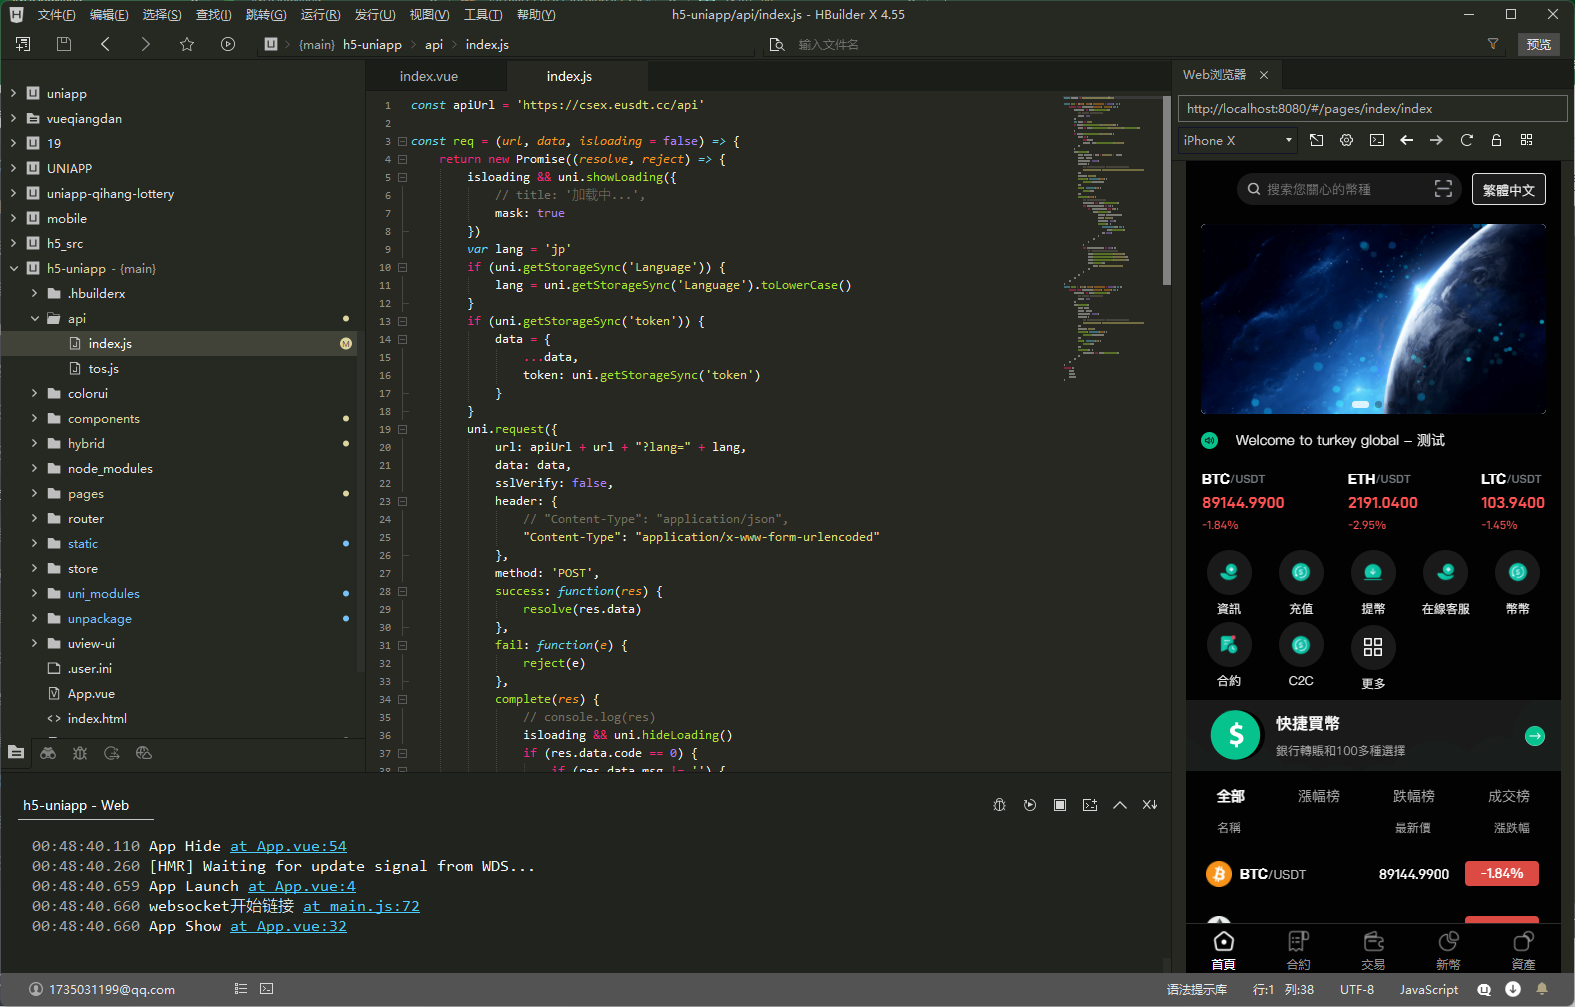Open link at main.js:72
This screenshot has height=1007, width=1575.
tap(361, 906)
